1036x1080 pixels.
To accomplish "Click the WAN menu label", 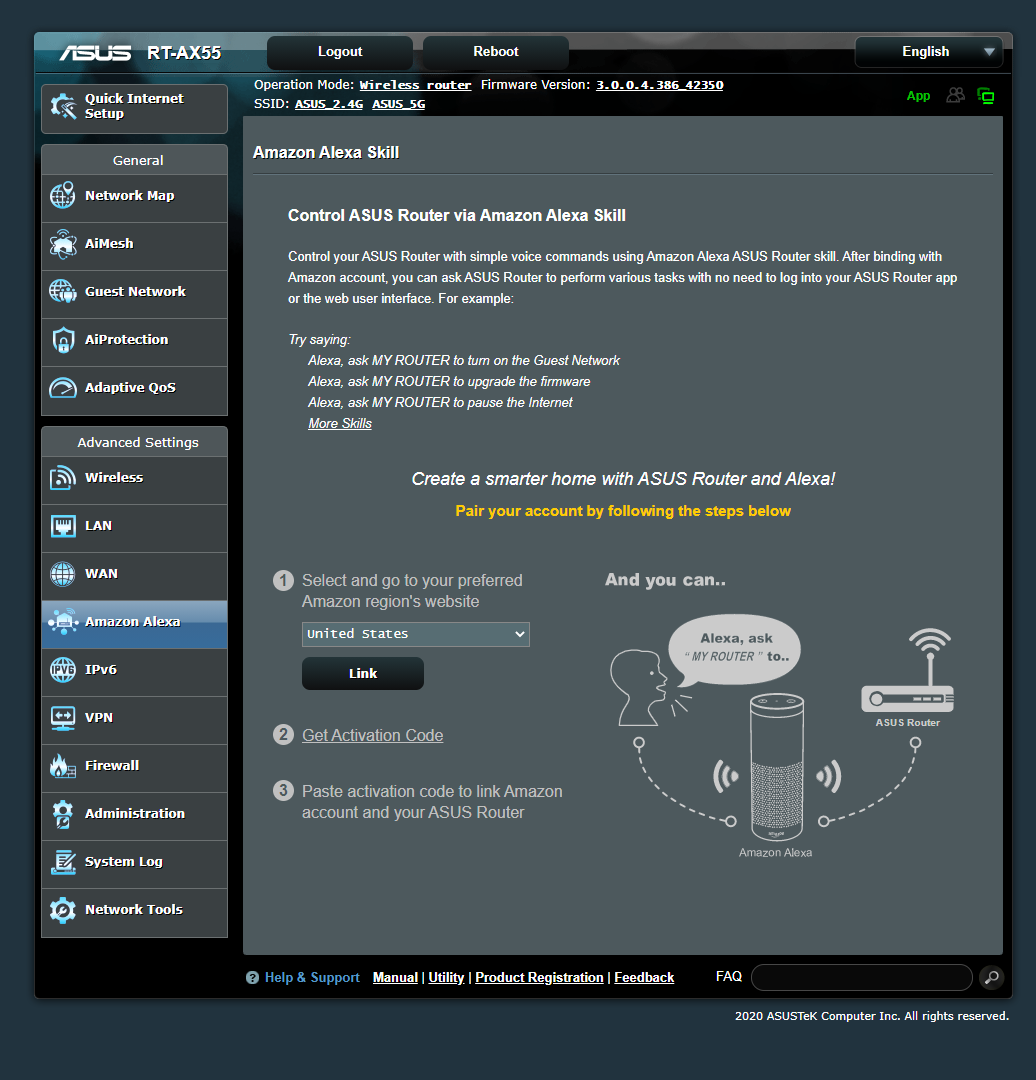I will coord(101,574).
